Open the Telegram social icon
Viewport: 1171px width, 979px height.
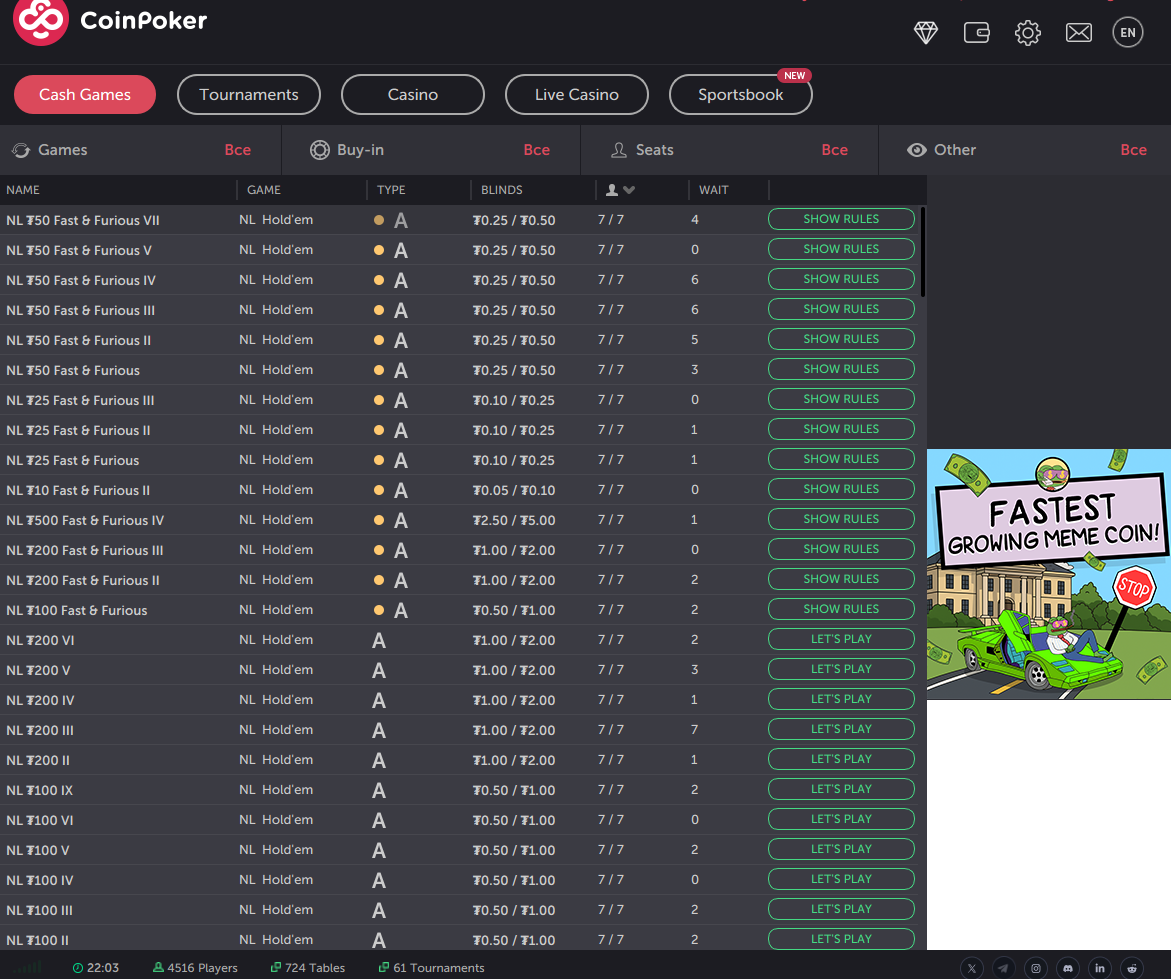pyautogui.click(x=1003, y=967)
